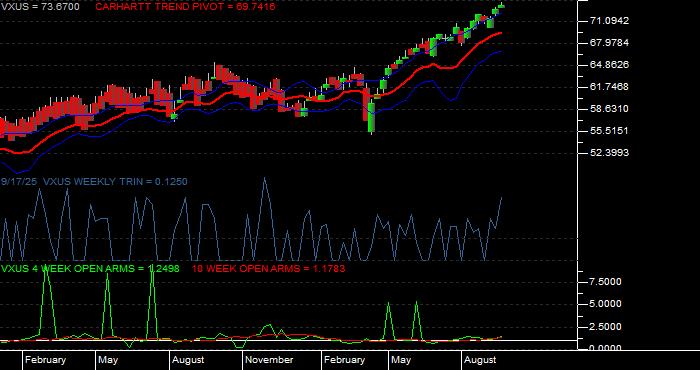Click the 55.5151 price axis value
Screen dimensions: 700x370
pyautogui.click(x=609, y=130)
